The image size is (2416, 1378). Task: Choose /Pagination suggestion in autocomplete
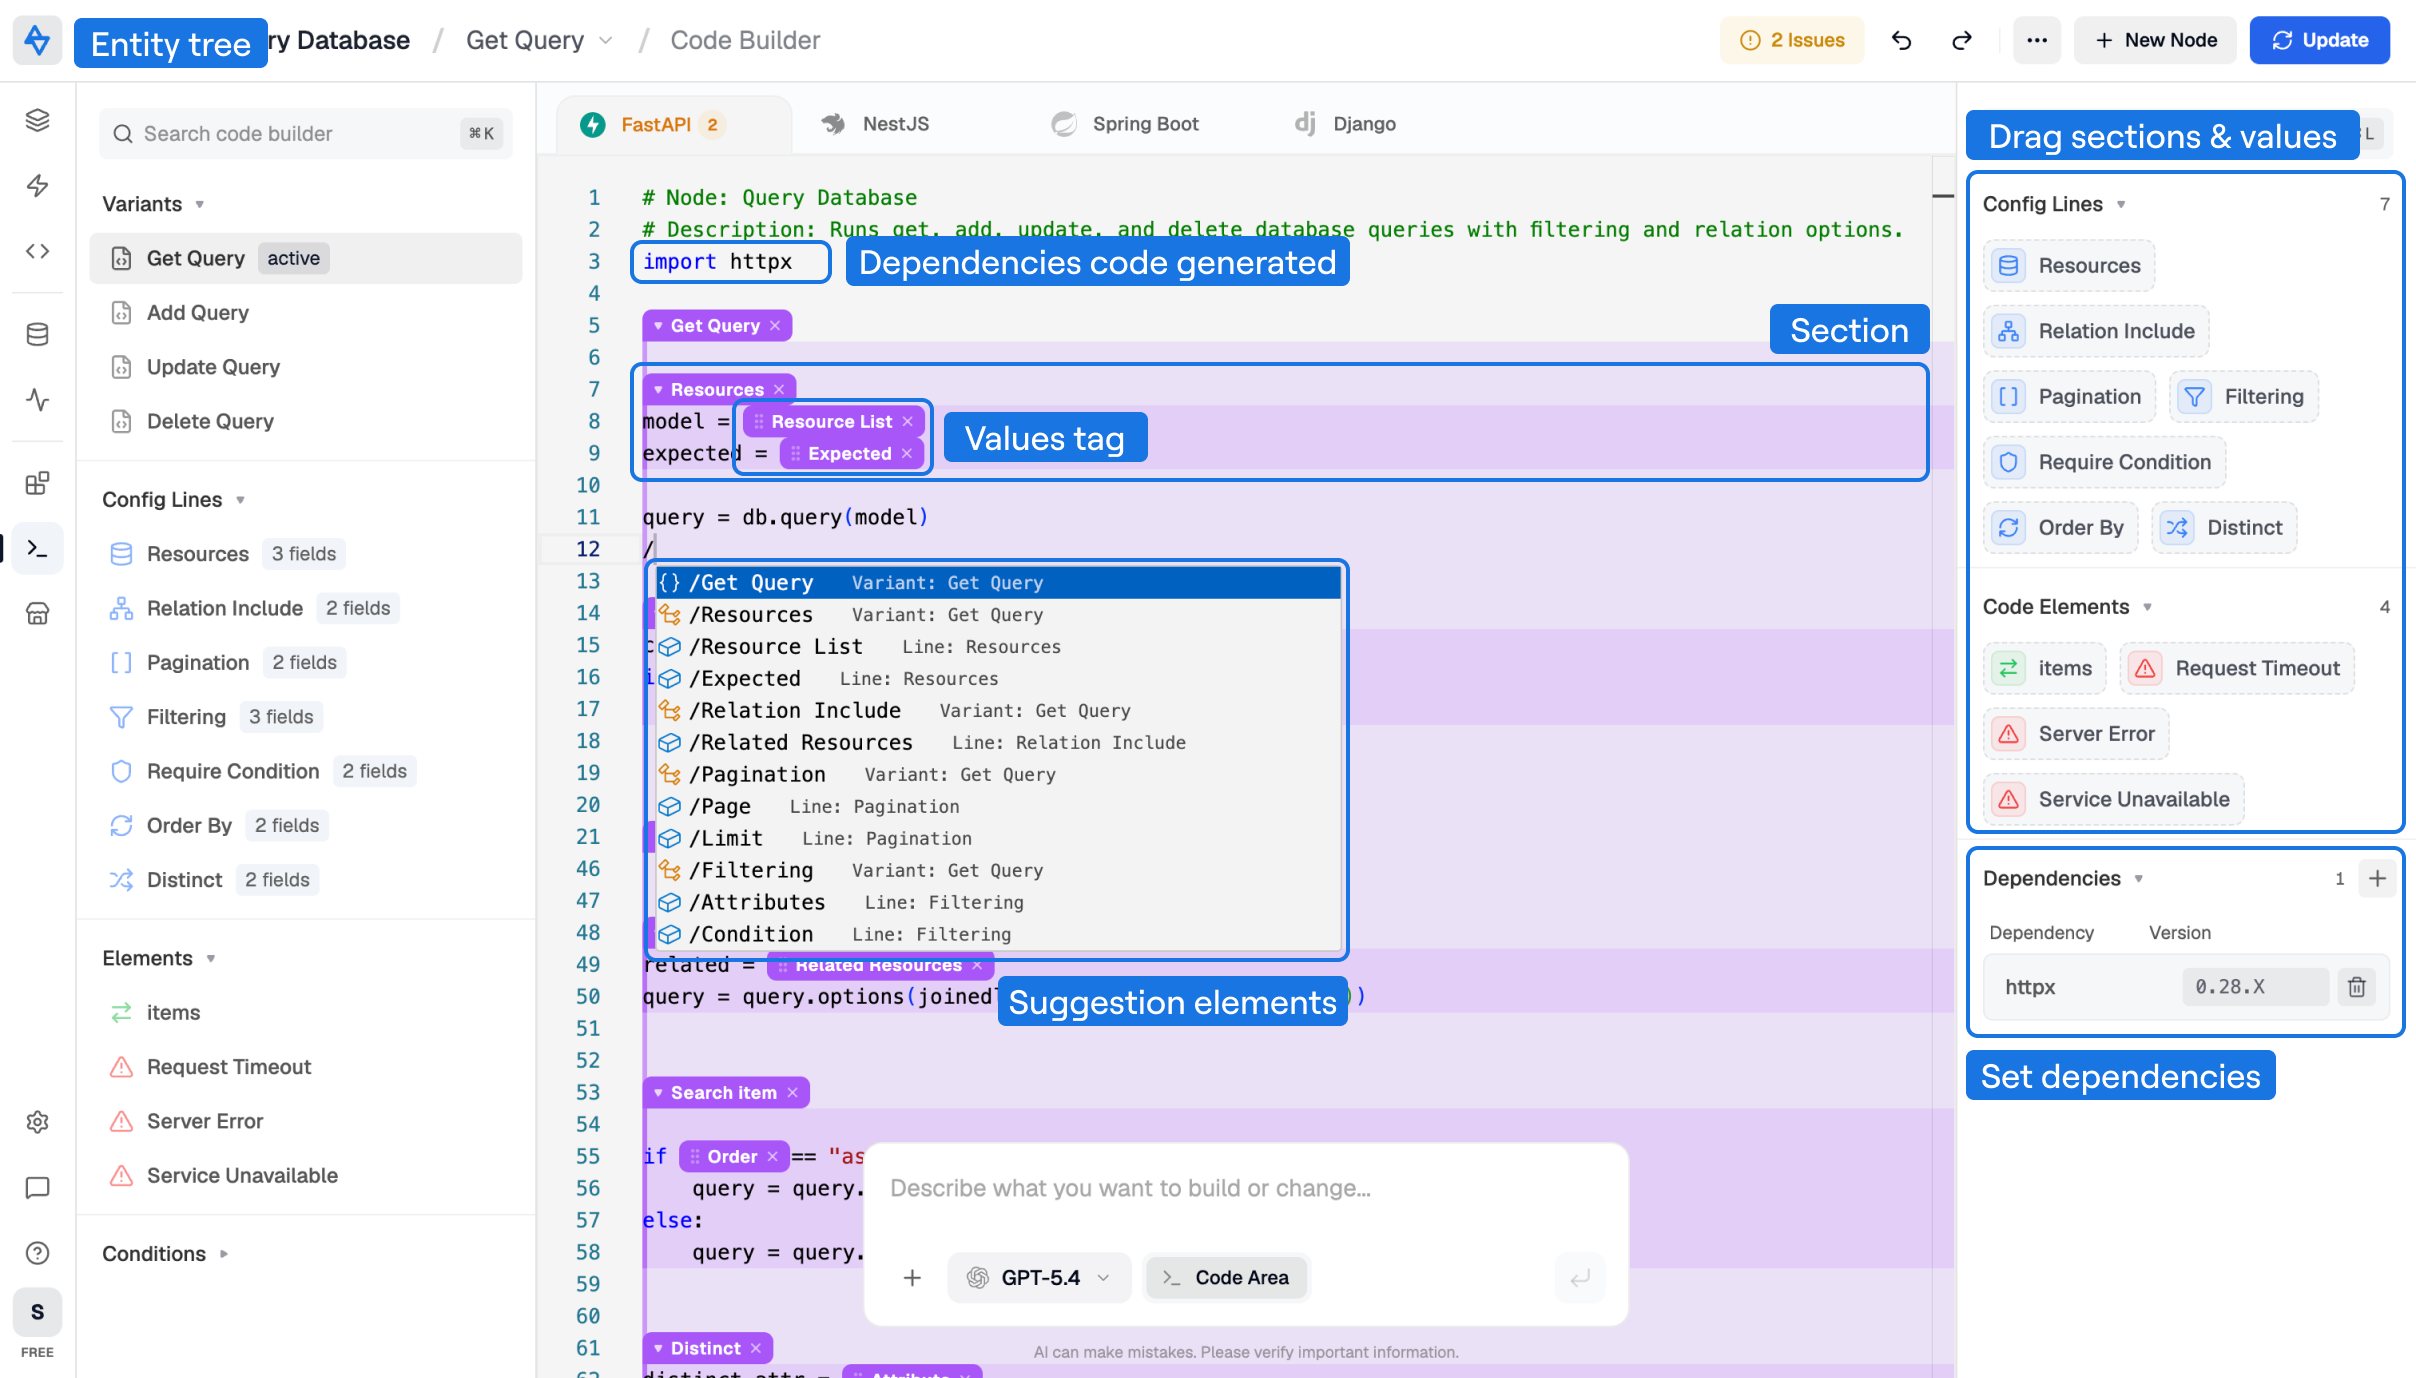tap(998, 775)
